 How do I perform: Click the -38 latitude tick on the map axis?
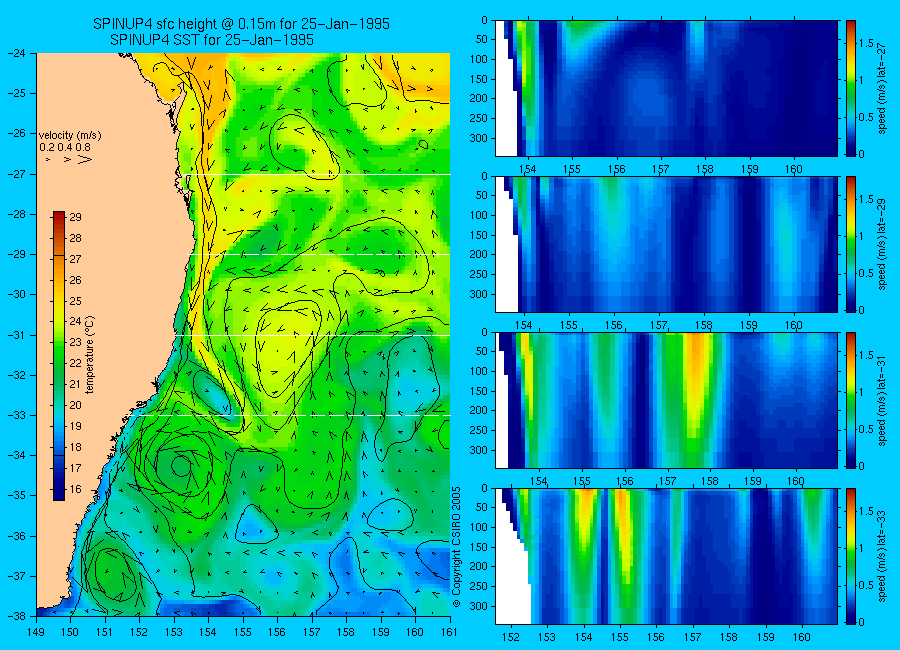17,616
